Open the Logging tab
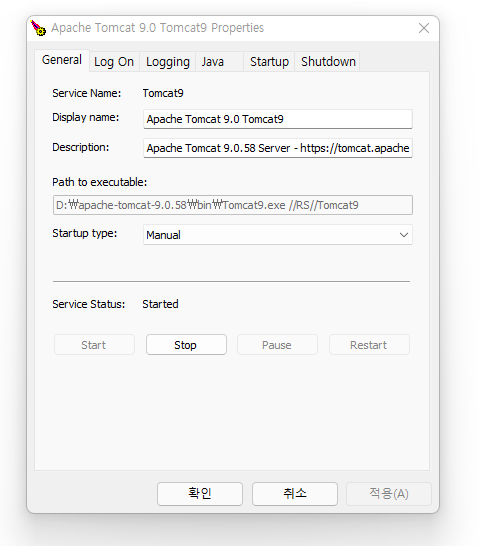 pyautogui.click(x=168, y=62)
